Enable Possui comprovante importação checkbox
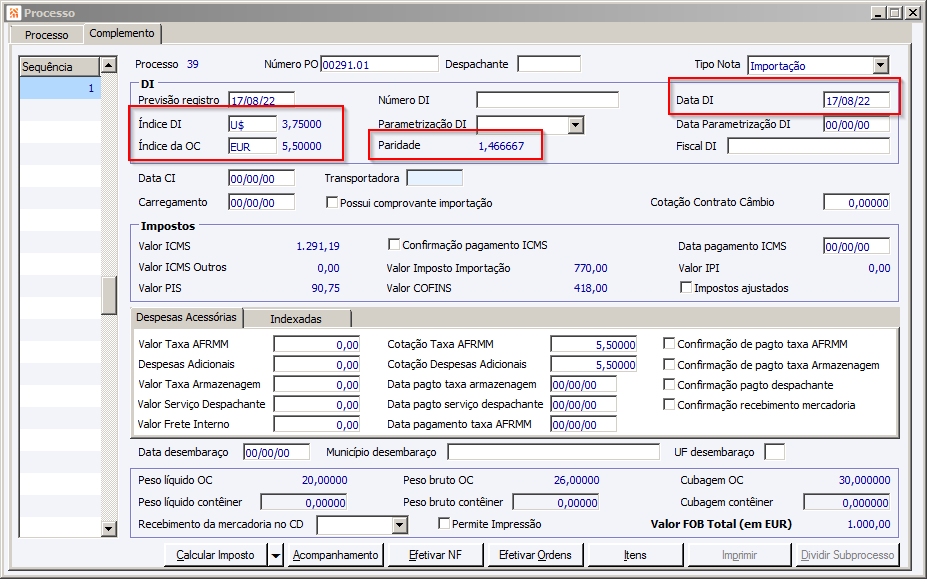The image size is (927, 579). (x=333, y=203)
